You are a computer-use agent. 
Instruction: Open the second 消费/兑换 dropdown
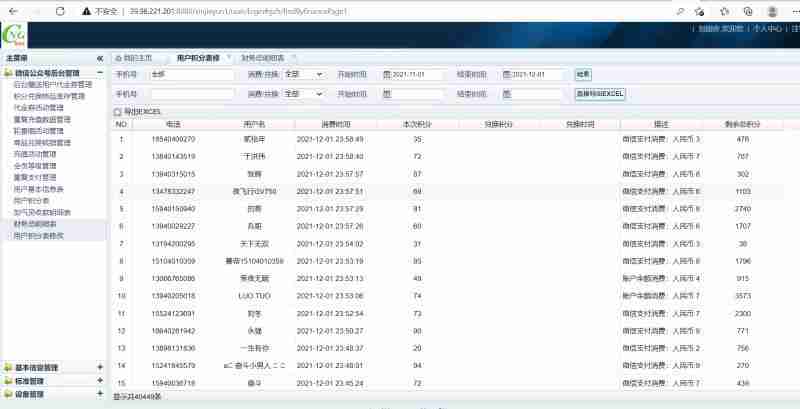click(x=303, y=94)
